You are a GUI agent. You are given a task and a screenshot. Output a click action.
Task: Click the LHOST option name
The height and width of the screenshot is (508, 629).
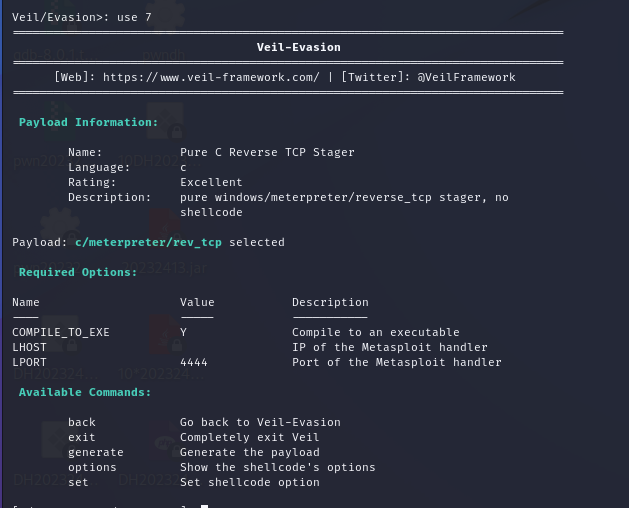[29, 347]
